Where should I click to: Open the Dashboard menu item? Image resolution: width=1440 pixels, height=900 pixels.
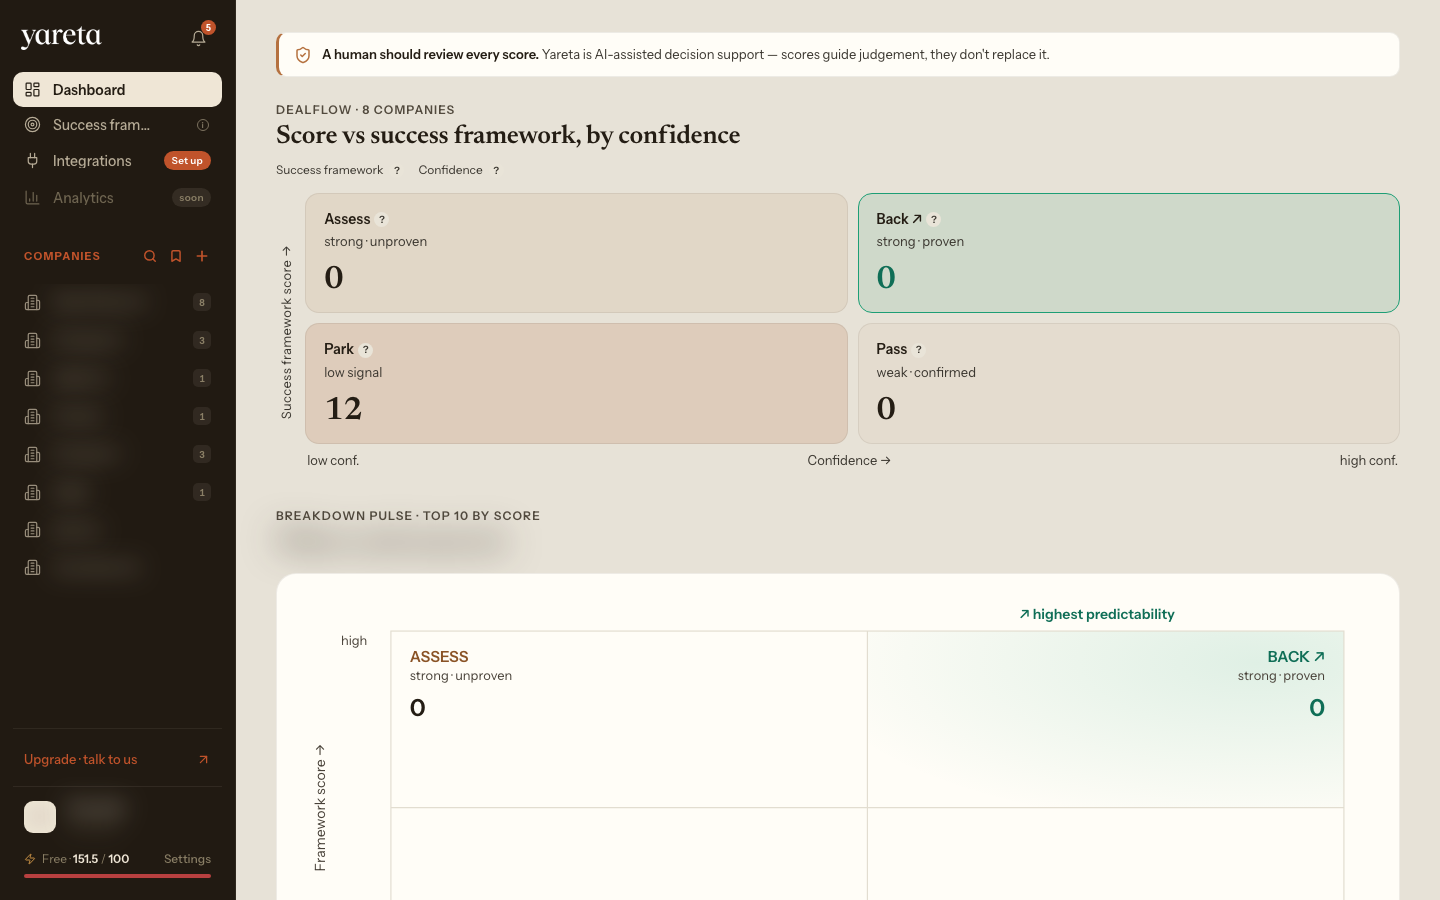click(117, 89)
